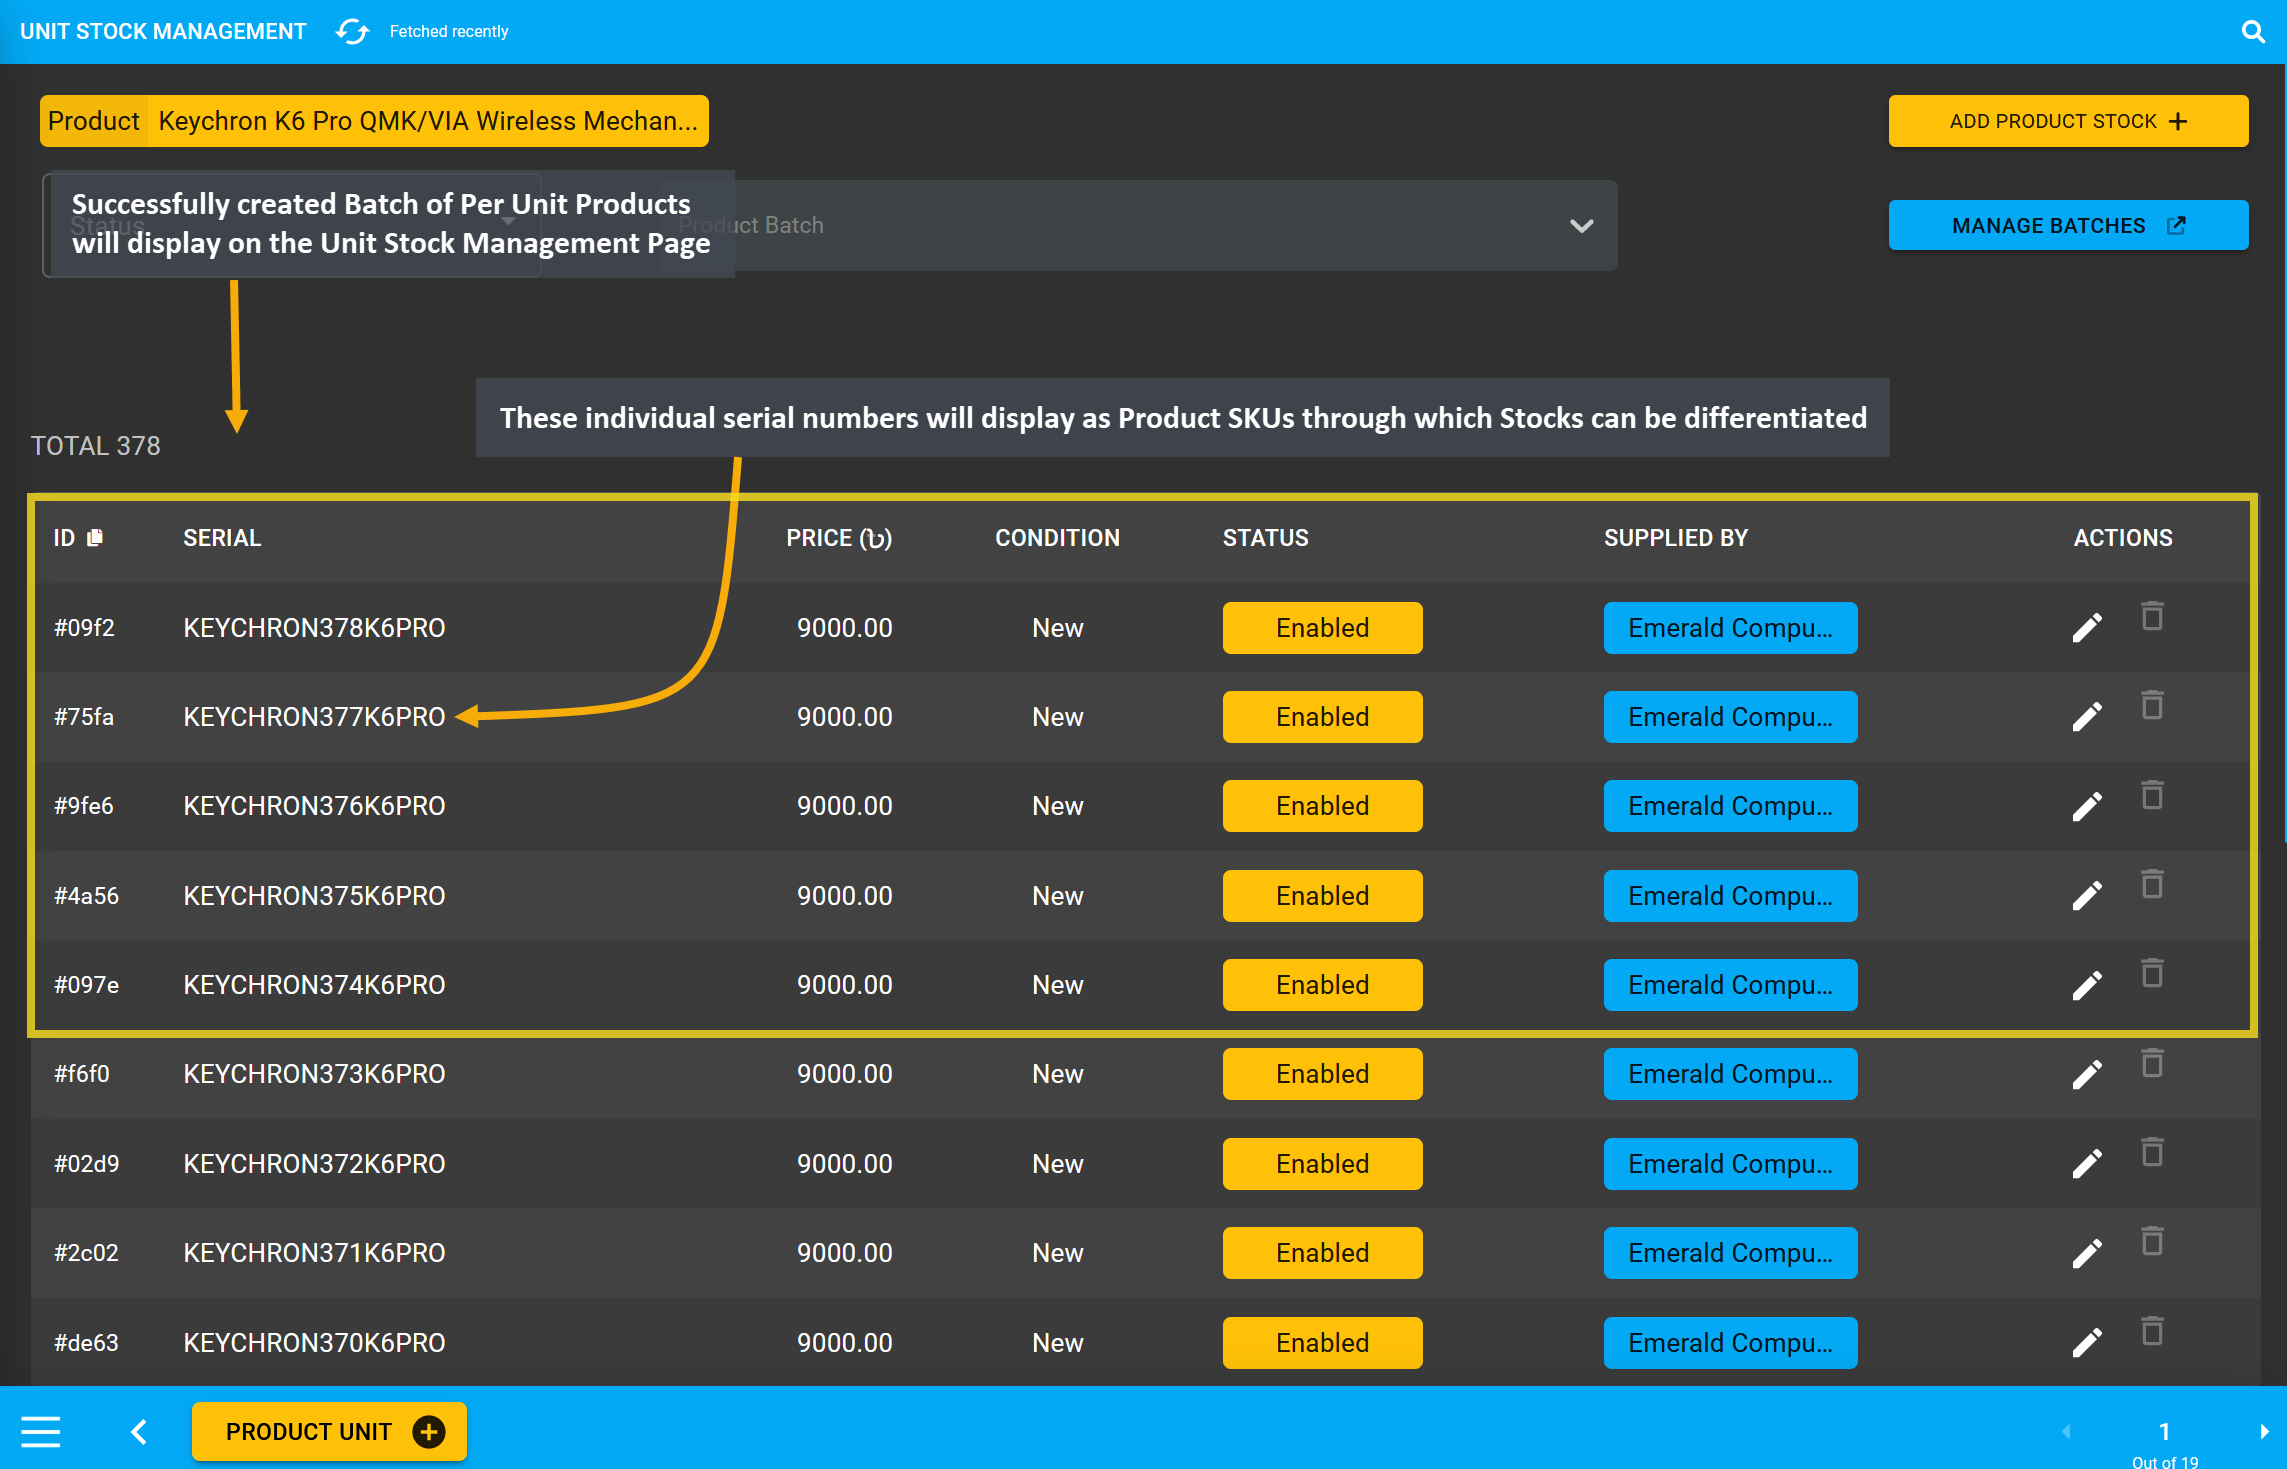This screenshot has height=1469, width=2287.
Task: Go to the previous page of units
Action: (x=2066, y=1432)
